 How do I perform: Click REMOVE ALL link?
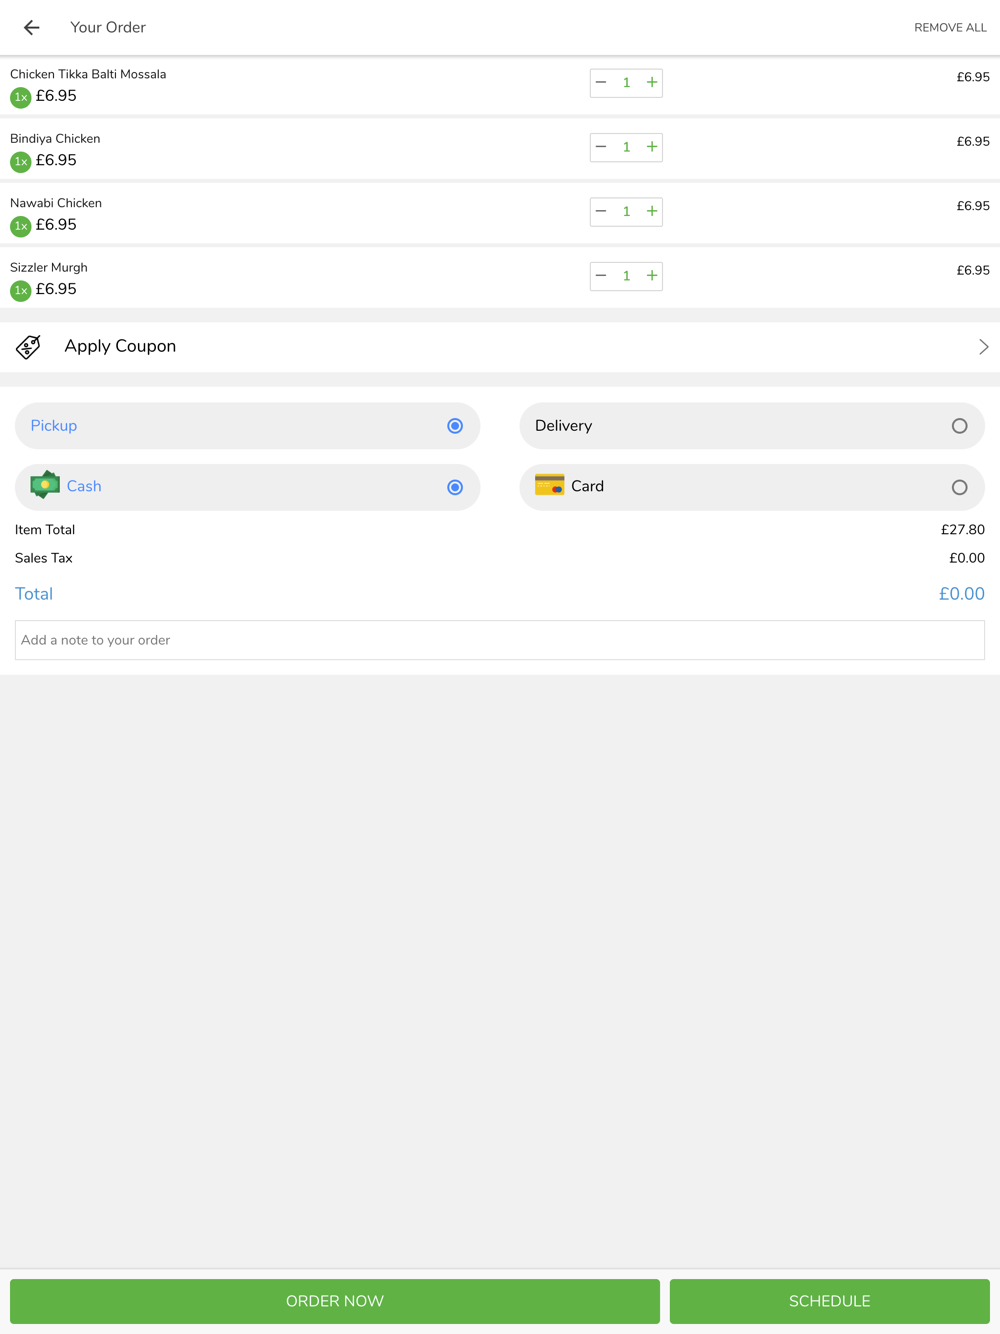click(x=950, y=28)
